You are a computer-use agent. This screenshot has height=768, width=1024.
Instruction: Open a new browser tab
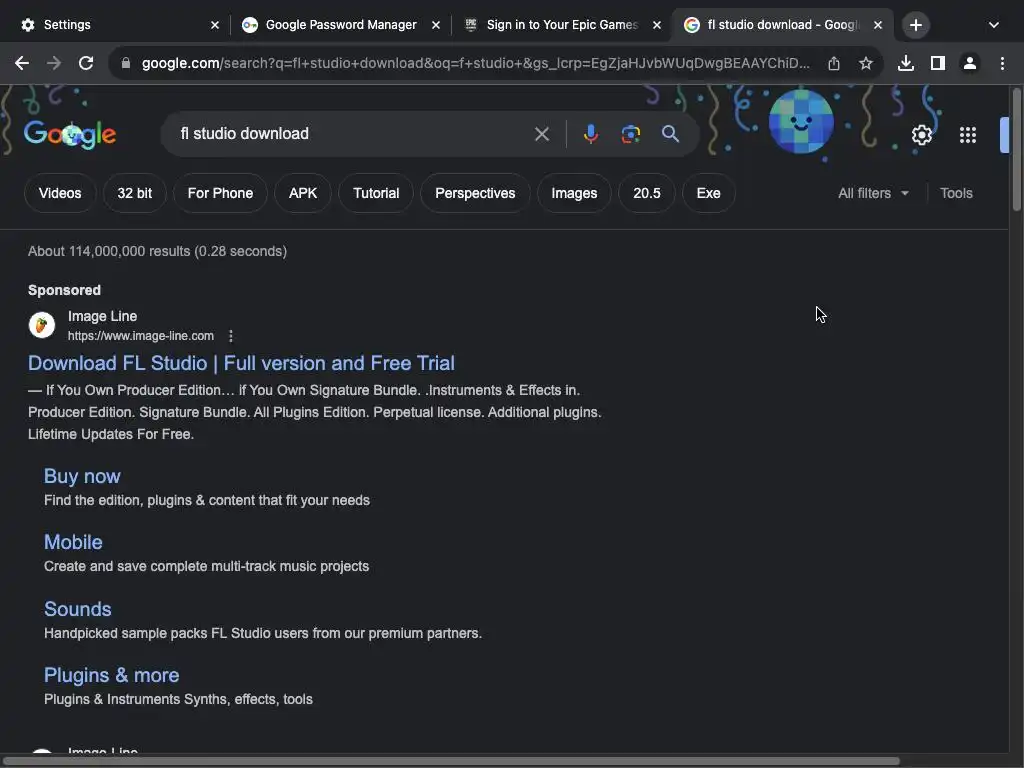[916, 25]
